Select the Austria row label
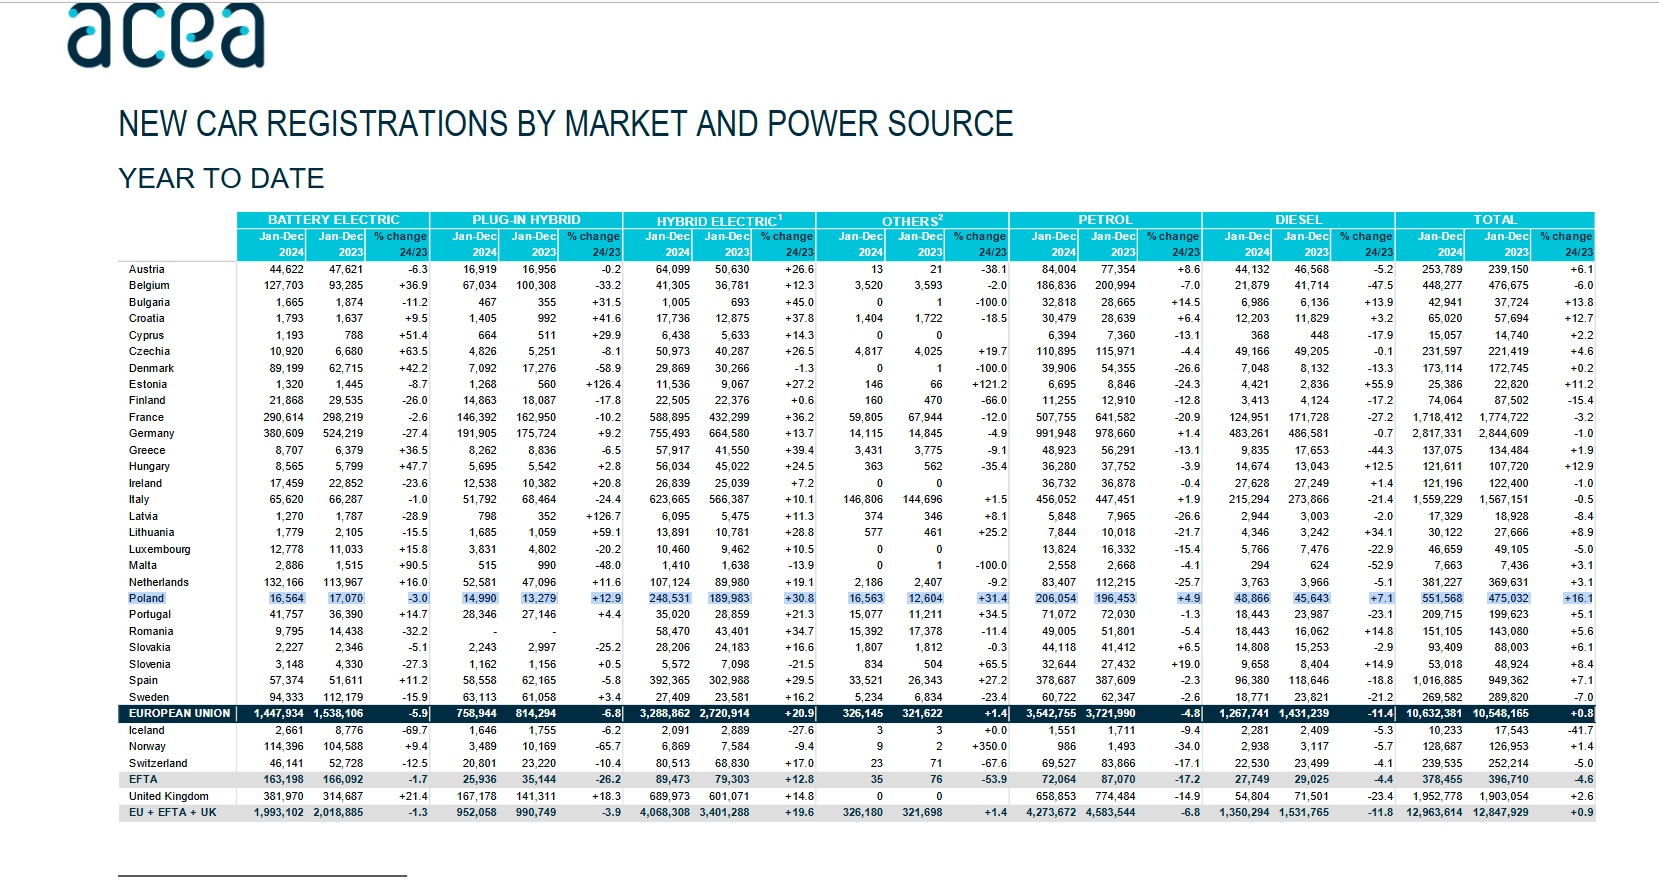Viewport: 1659px width, 894px height. pyautogui.click(x=146, y=269)
